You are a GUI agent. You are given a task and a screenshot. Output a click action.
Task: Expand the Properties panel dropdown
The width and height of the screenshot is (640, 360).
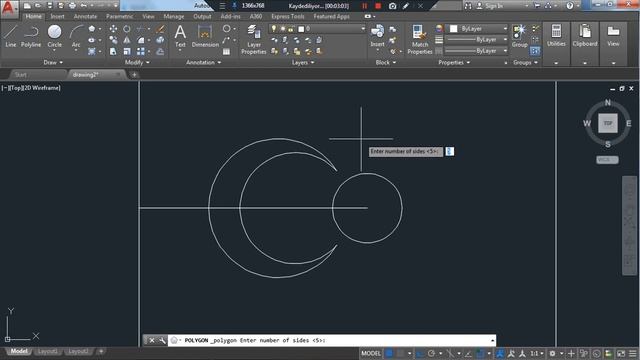point(454,62)
